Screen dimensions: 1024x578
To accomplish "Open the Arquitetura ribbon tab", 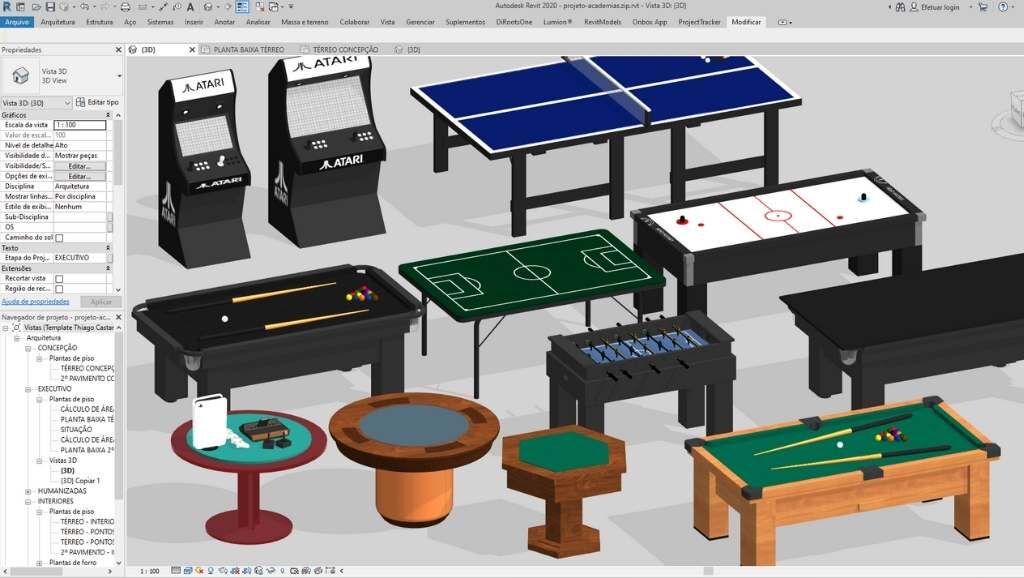I will (x=57, y=21).
